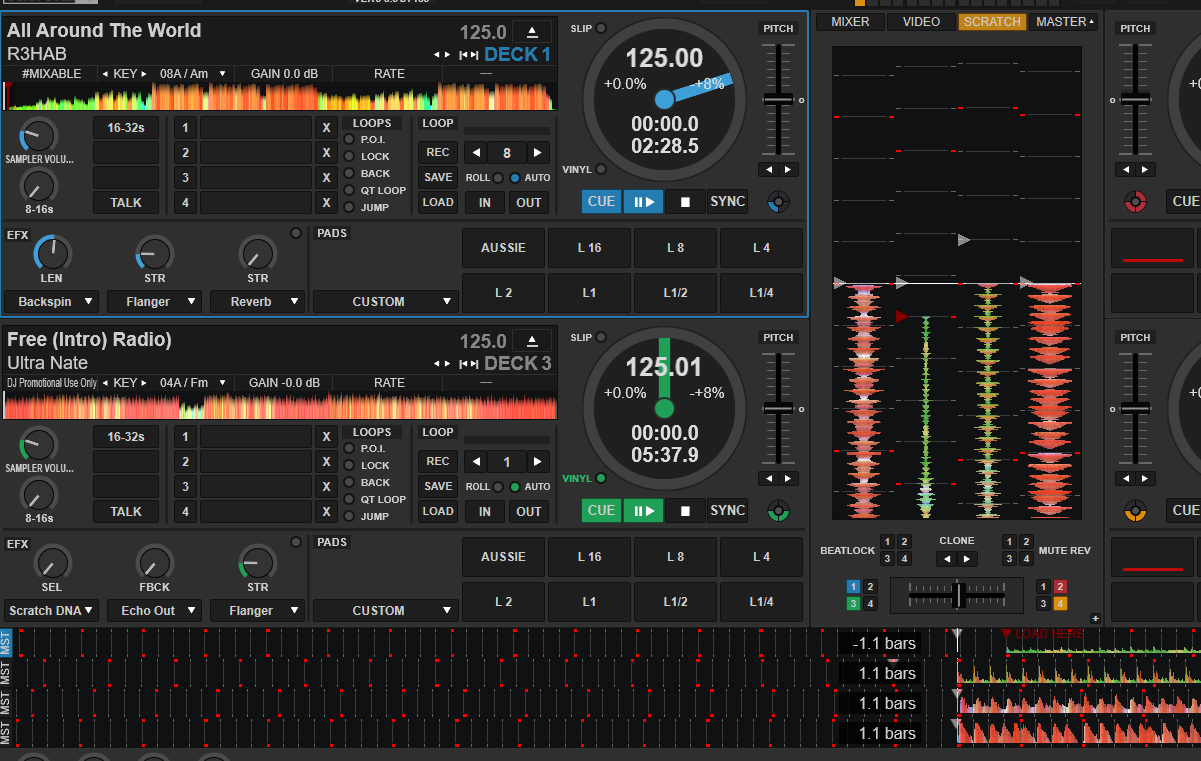Toggle the Deck 1 EFX on/off indicator
1201x761 pixels.
click(296, 233)
